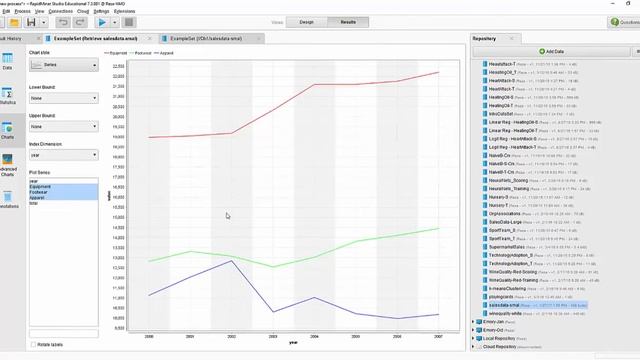Open the Connections menu
Image resolution: width=640 pixels, height=360 pixels.
tap(60, 11)
